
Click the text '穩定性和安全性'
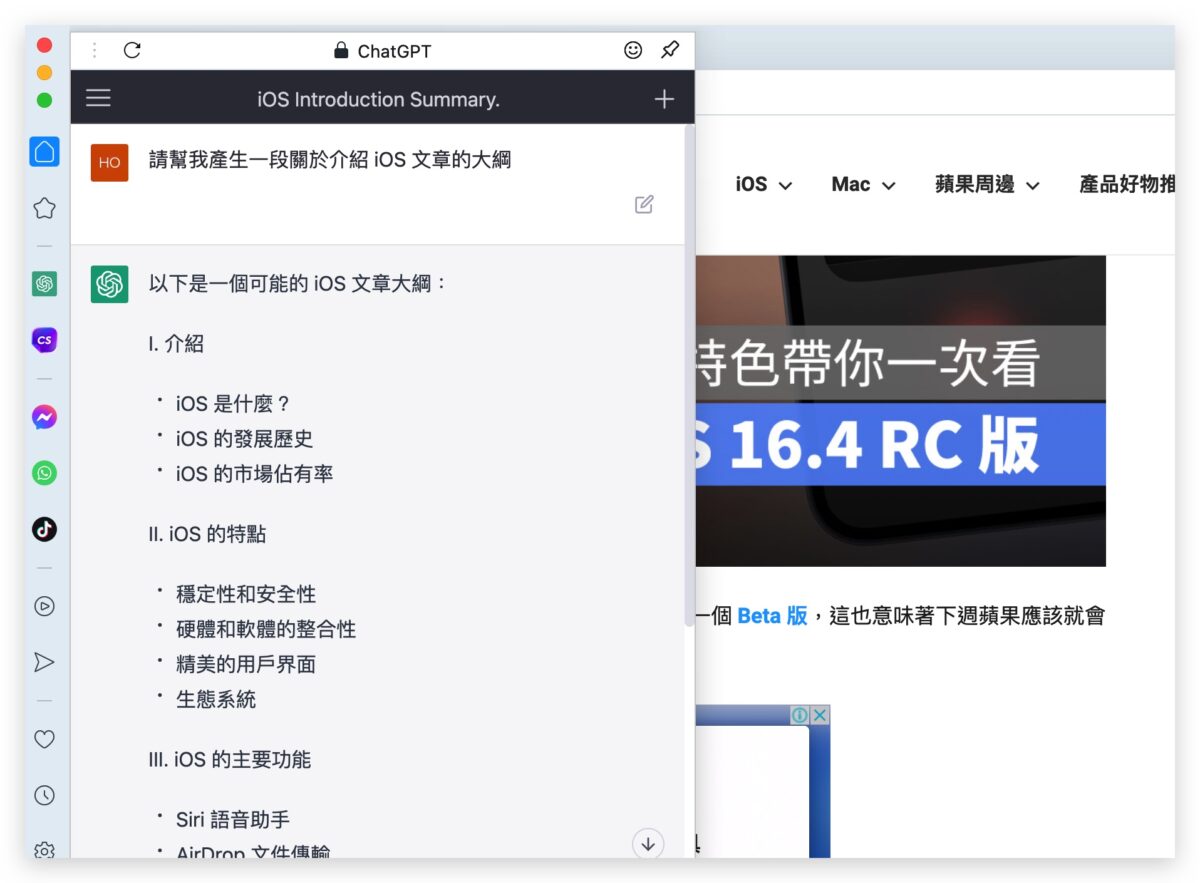tap(246, 594)
